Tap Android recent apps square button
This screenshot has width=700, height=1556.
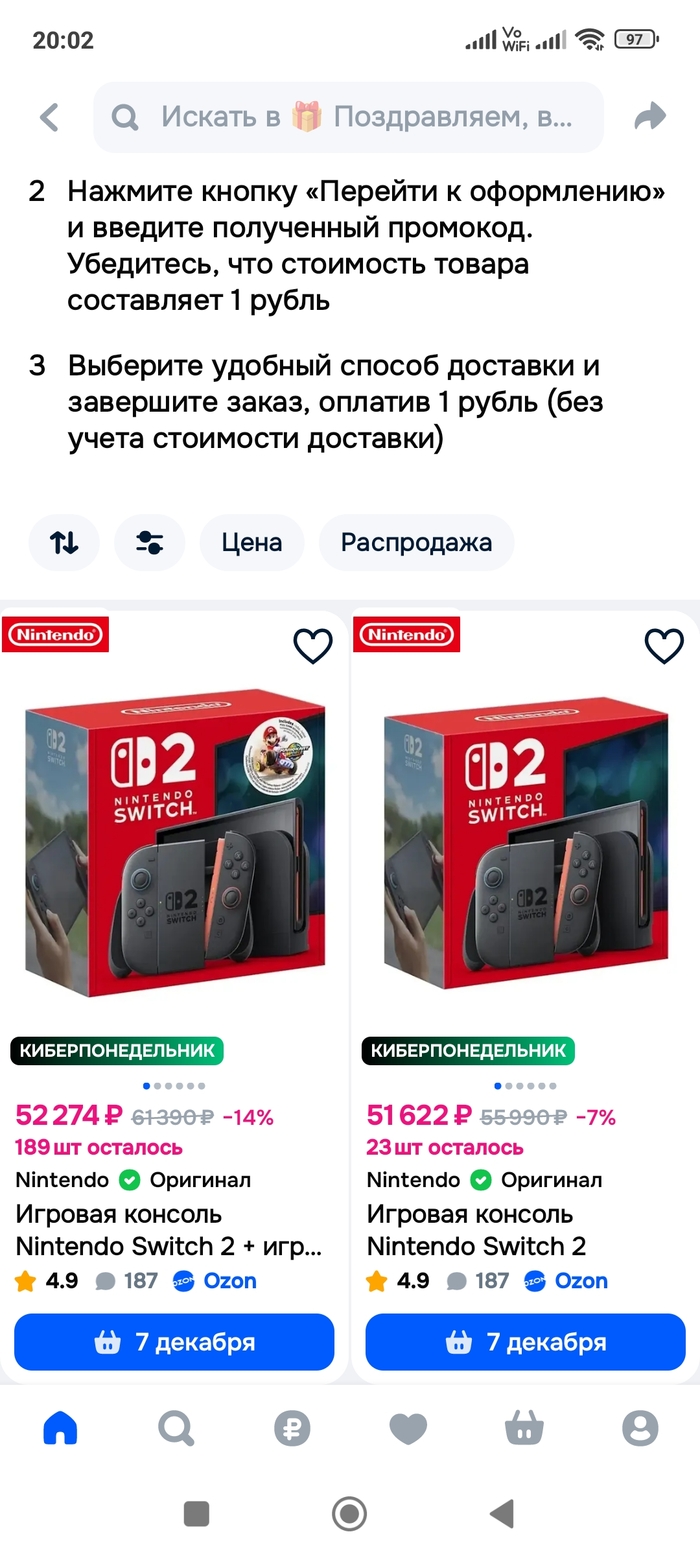point(197,1513)
